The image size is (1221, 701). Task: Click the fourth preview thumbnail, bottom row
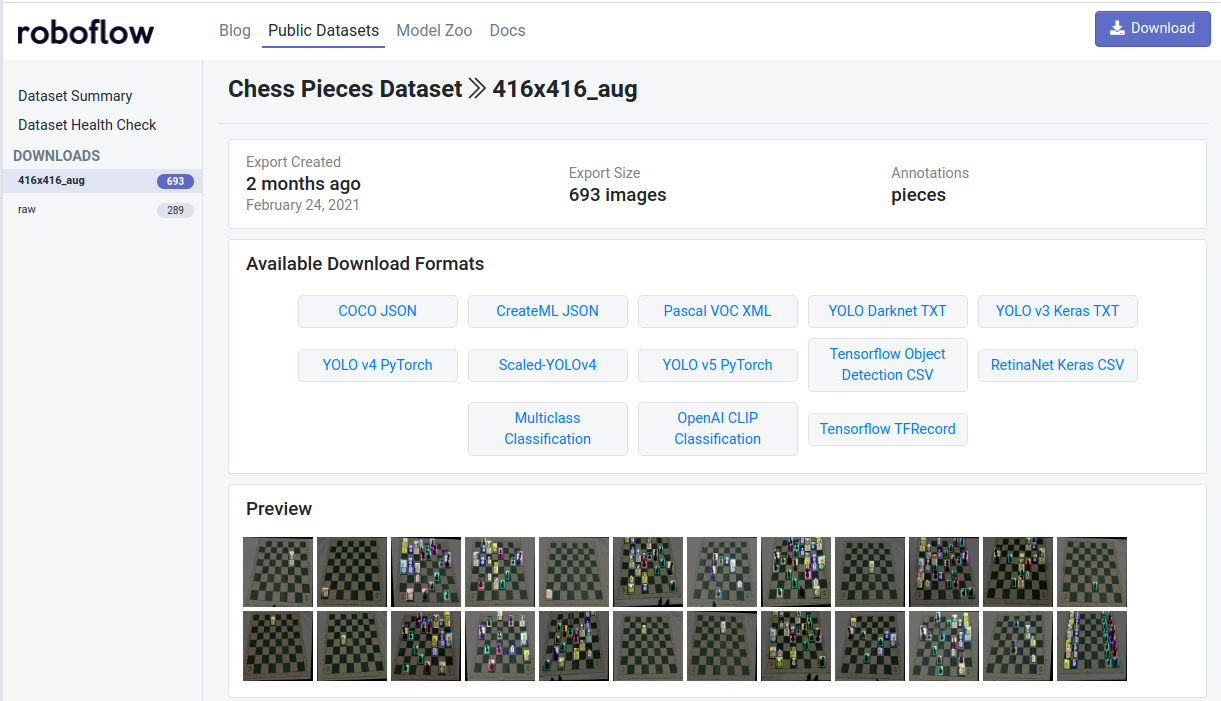coord(500,646)
